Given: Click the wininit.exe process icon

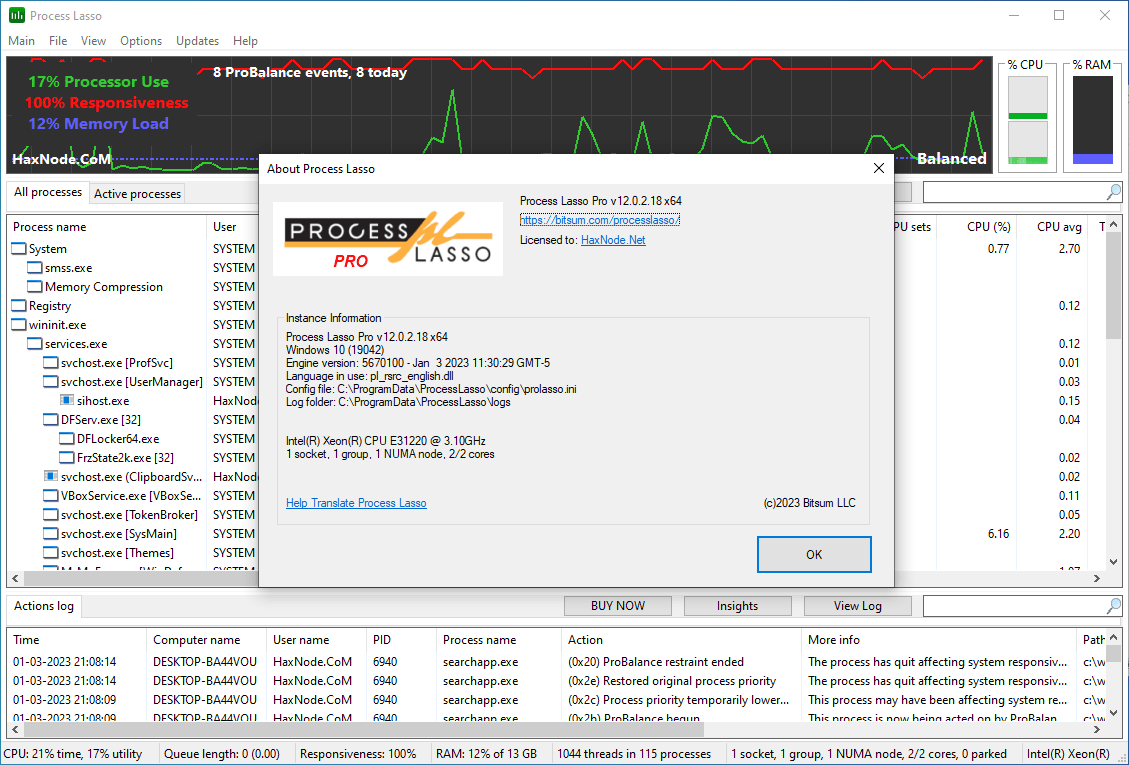Looking at the screenshot, I should coord(19,324).
